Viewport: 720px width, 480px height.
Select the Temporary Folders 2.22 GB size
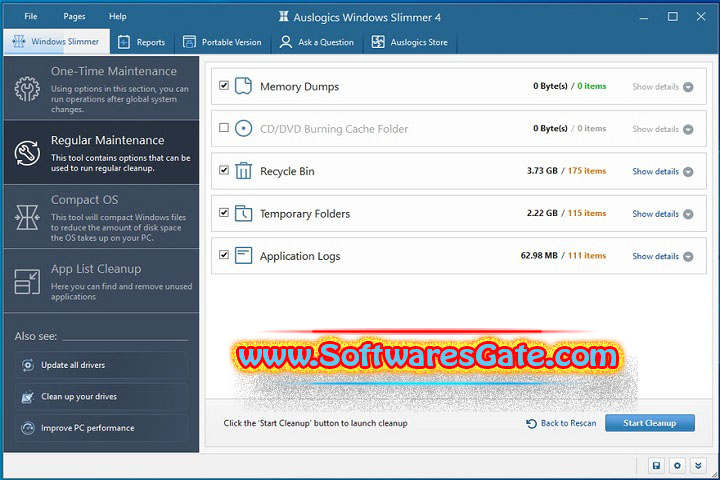(542, 213)
